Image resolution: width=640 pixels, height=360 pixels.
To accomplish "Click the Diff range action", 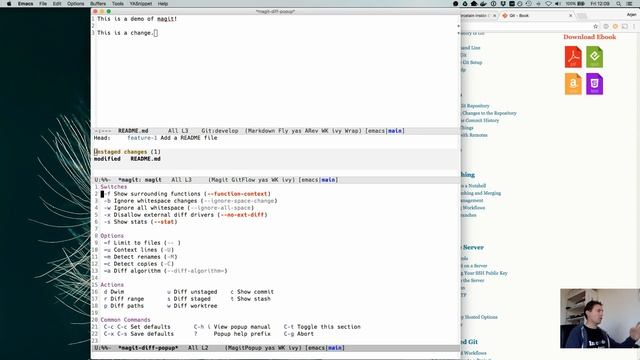I will pos(124,299).
